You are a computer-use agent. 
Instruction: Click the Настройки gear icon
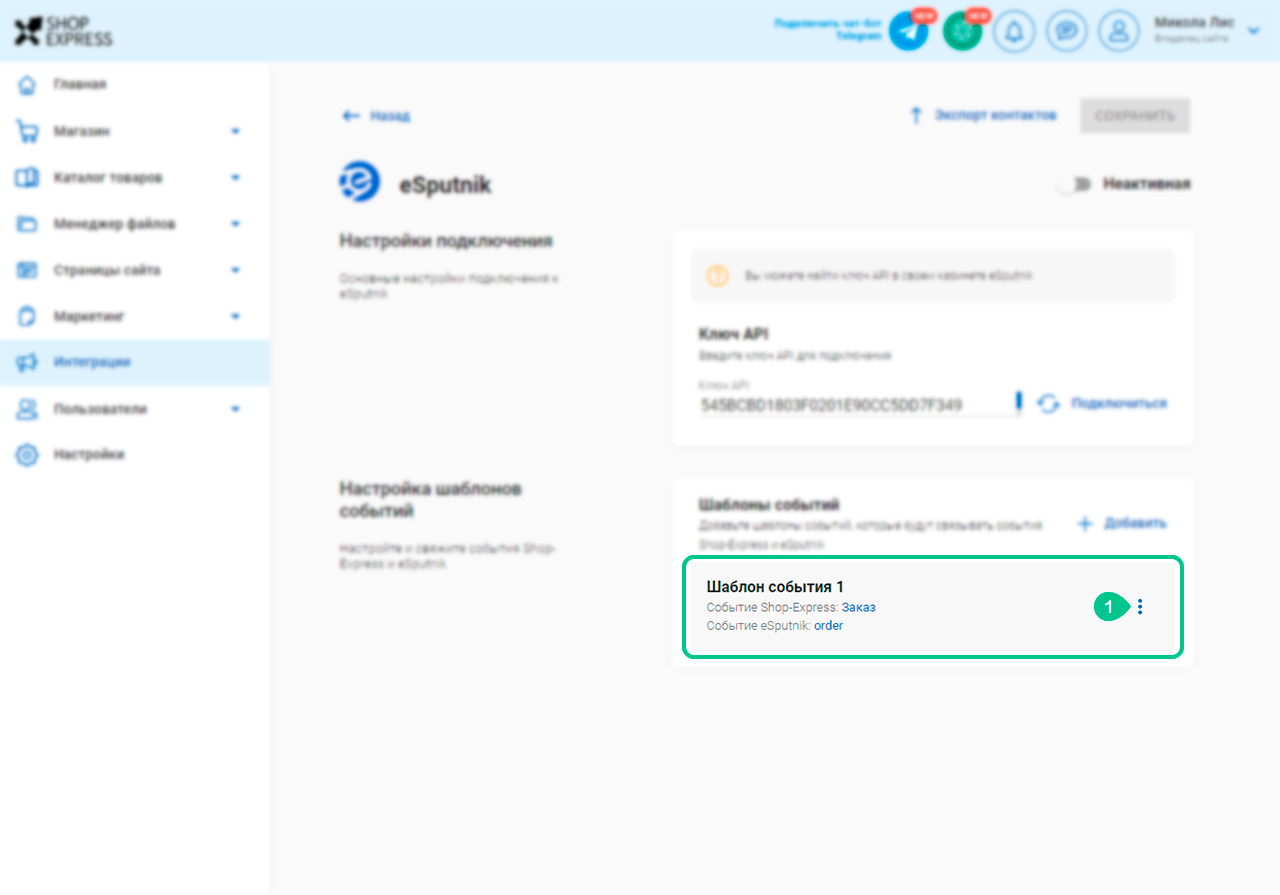(x=27, y=455)
